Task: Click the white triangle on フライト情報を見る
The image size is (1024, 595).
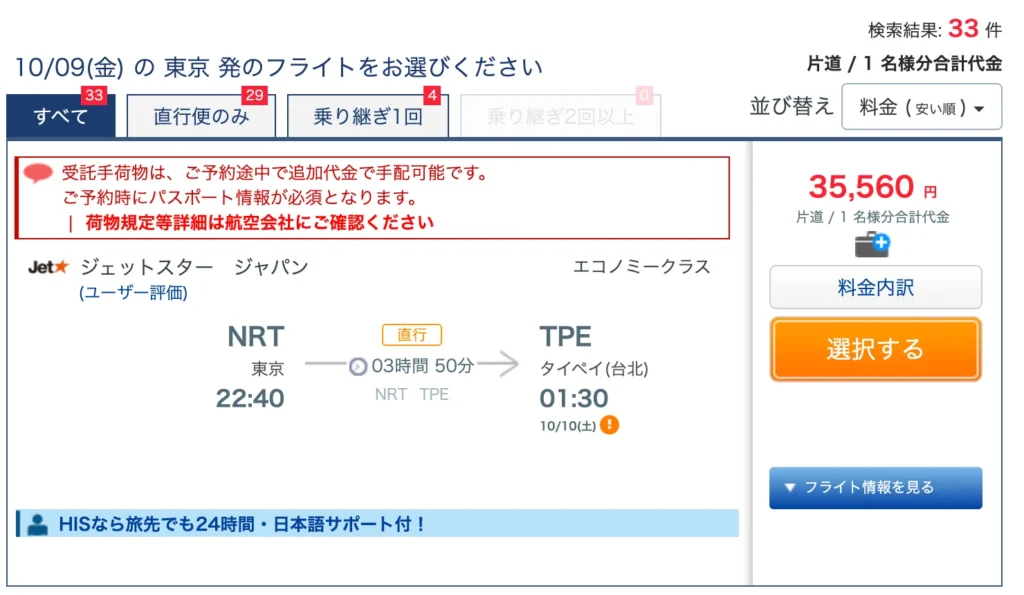Action: tap(790, 487)
